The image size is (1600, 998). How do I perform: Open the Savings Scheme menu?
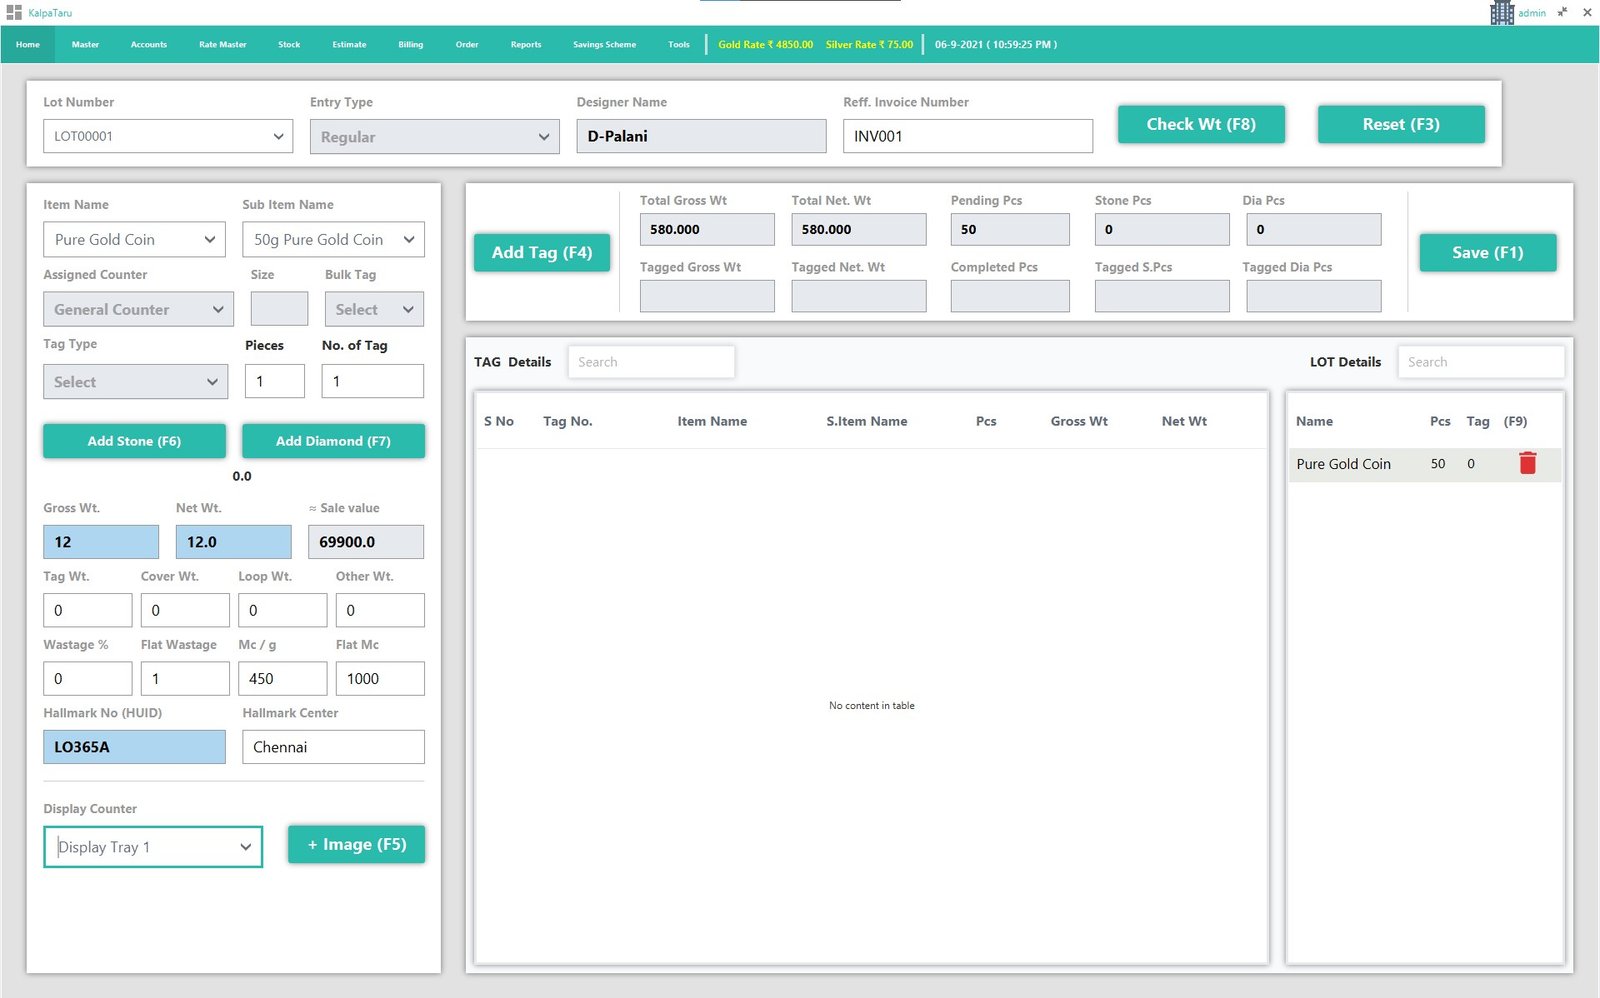604,44
